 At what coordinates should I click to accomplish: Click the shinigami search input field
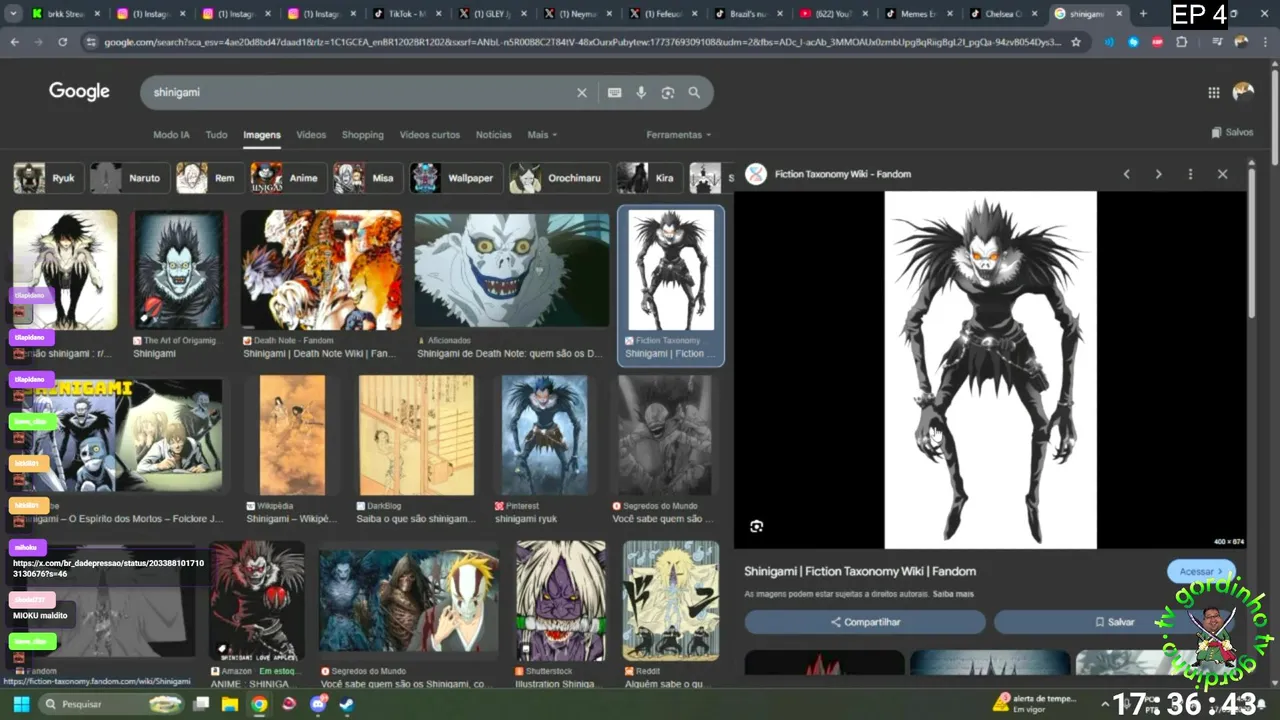click(x=360, y=92)
